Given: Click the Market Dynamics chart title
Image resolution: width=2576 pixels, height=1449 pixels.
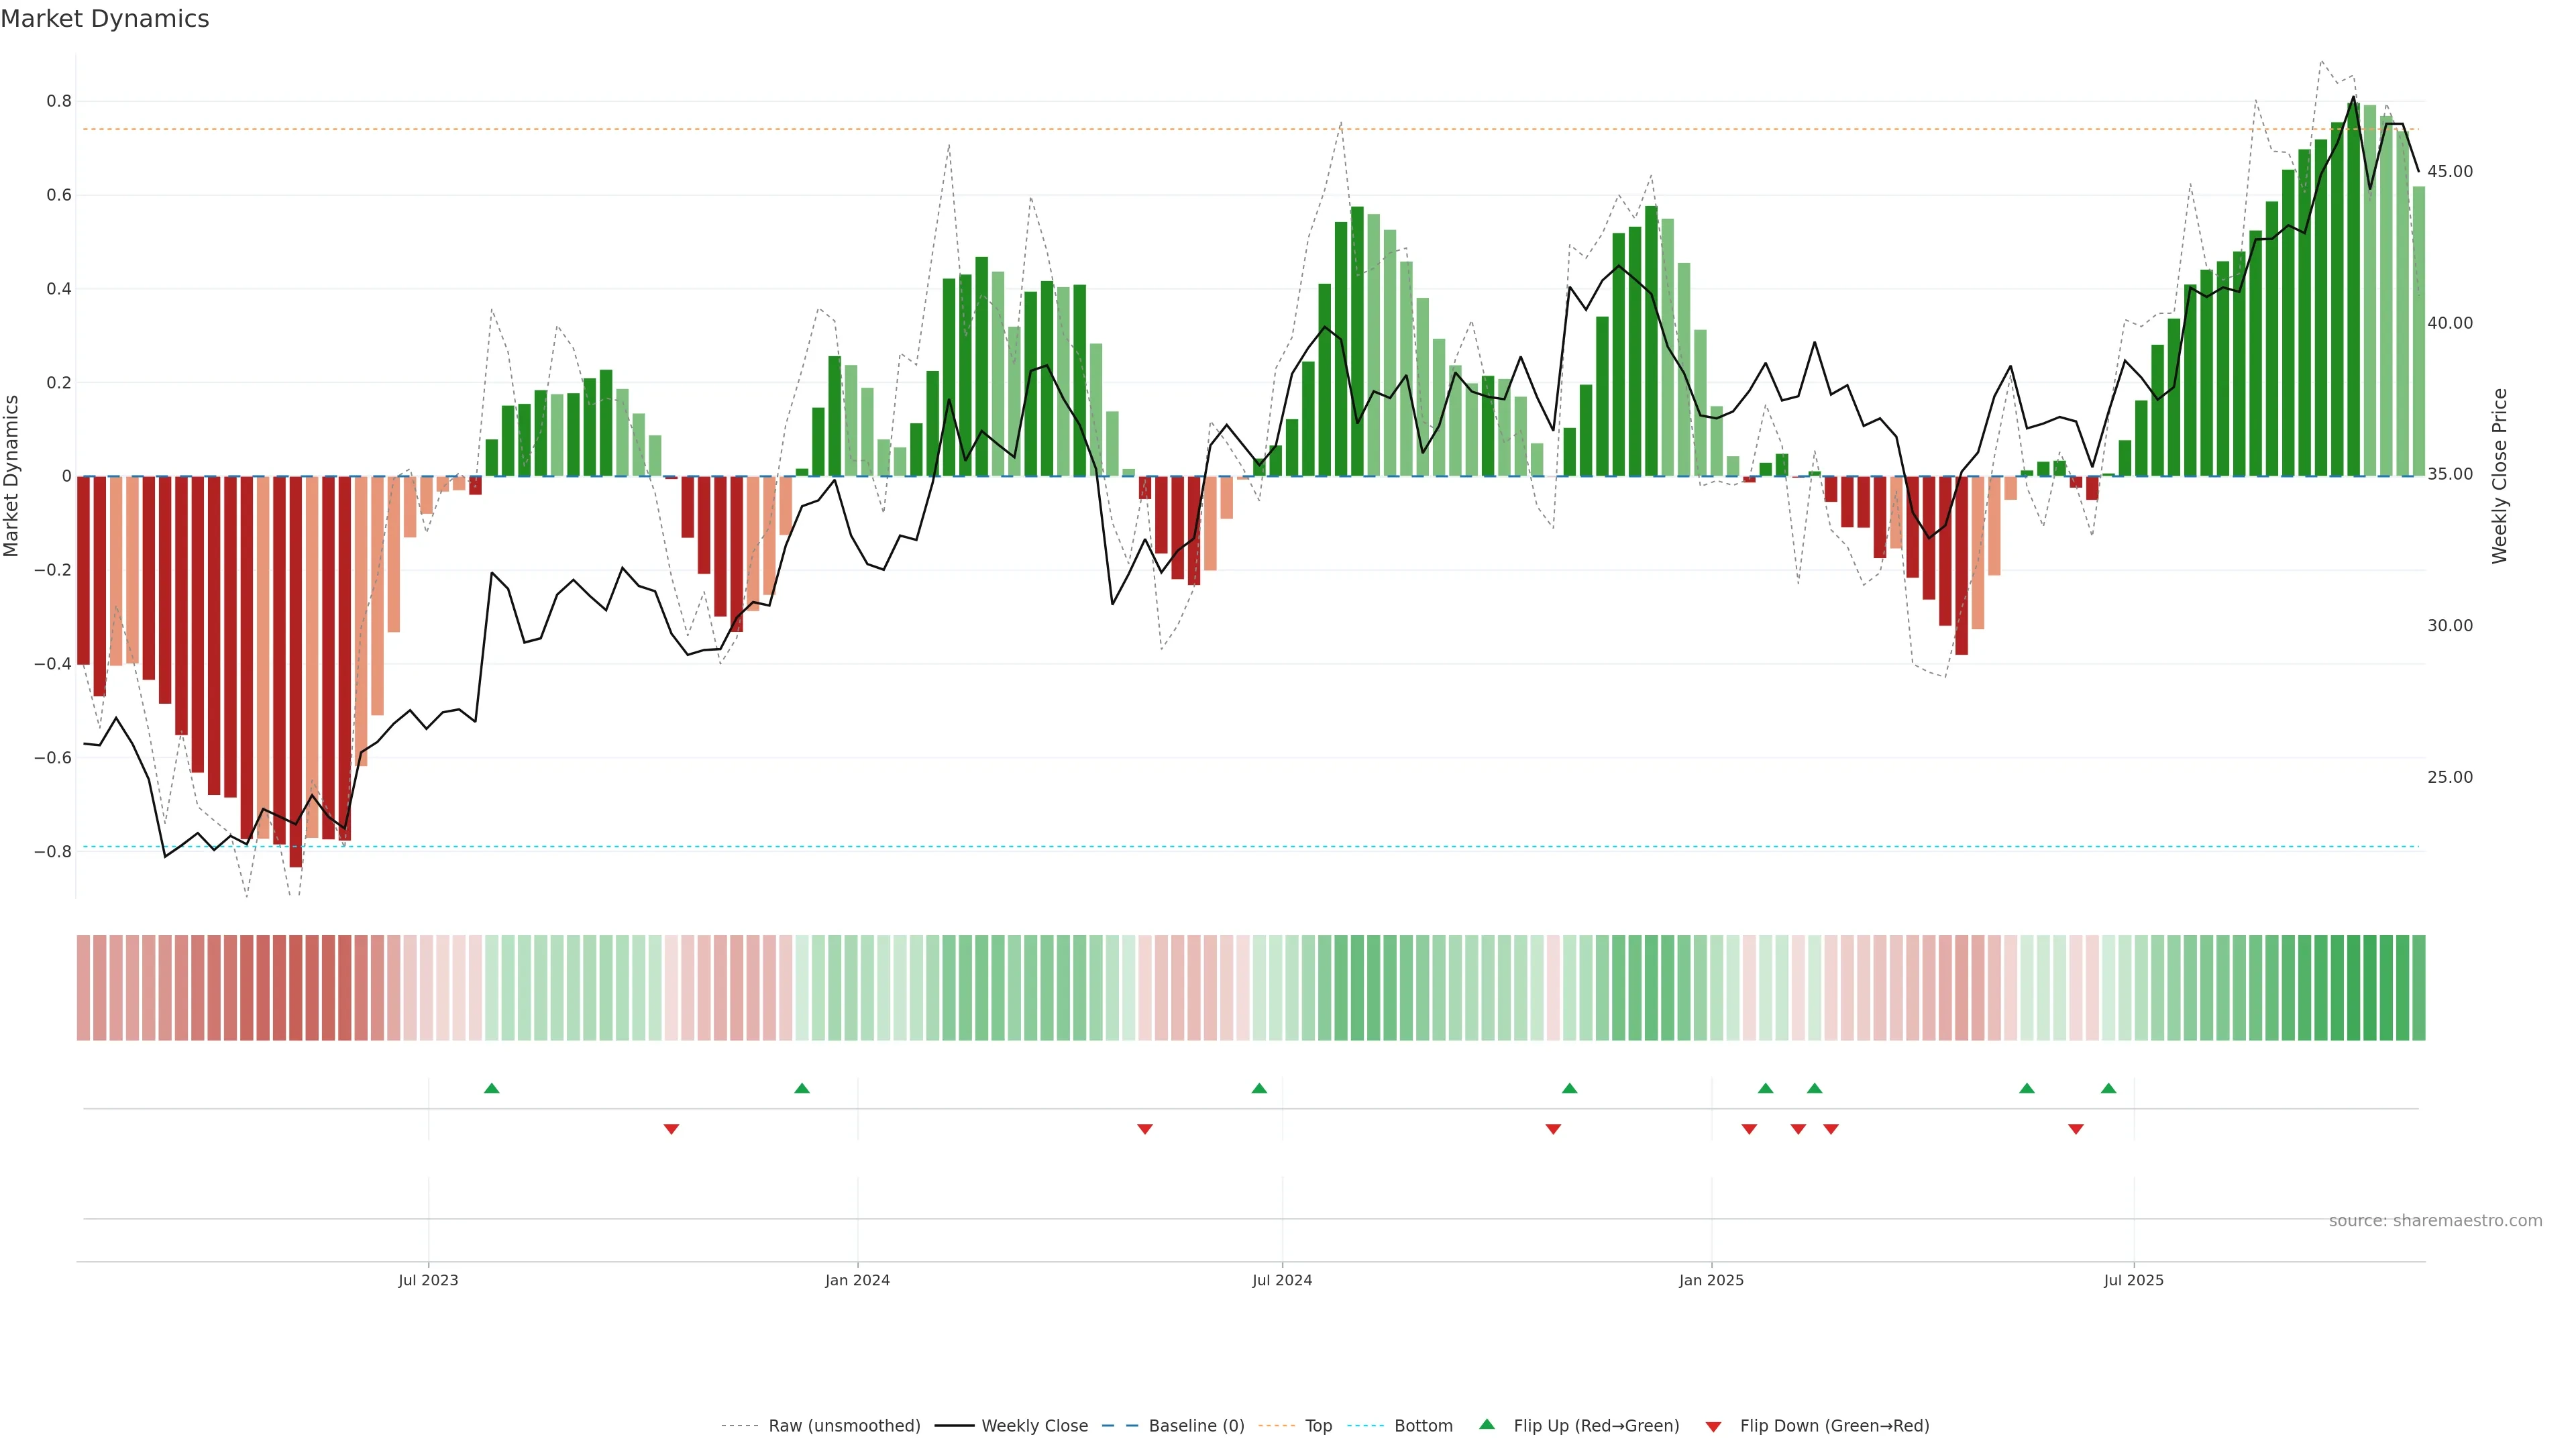Looking at the screenshot, I should point(105,19).
